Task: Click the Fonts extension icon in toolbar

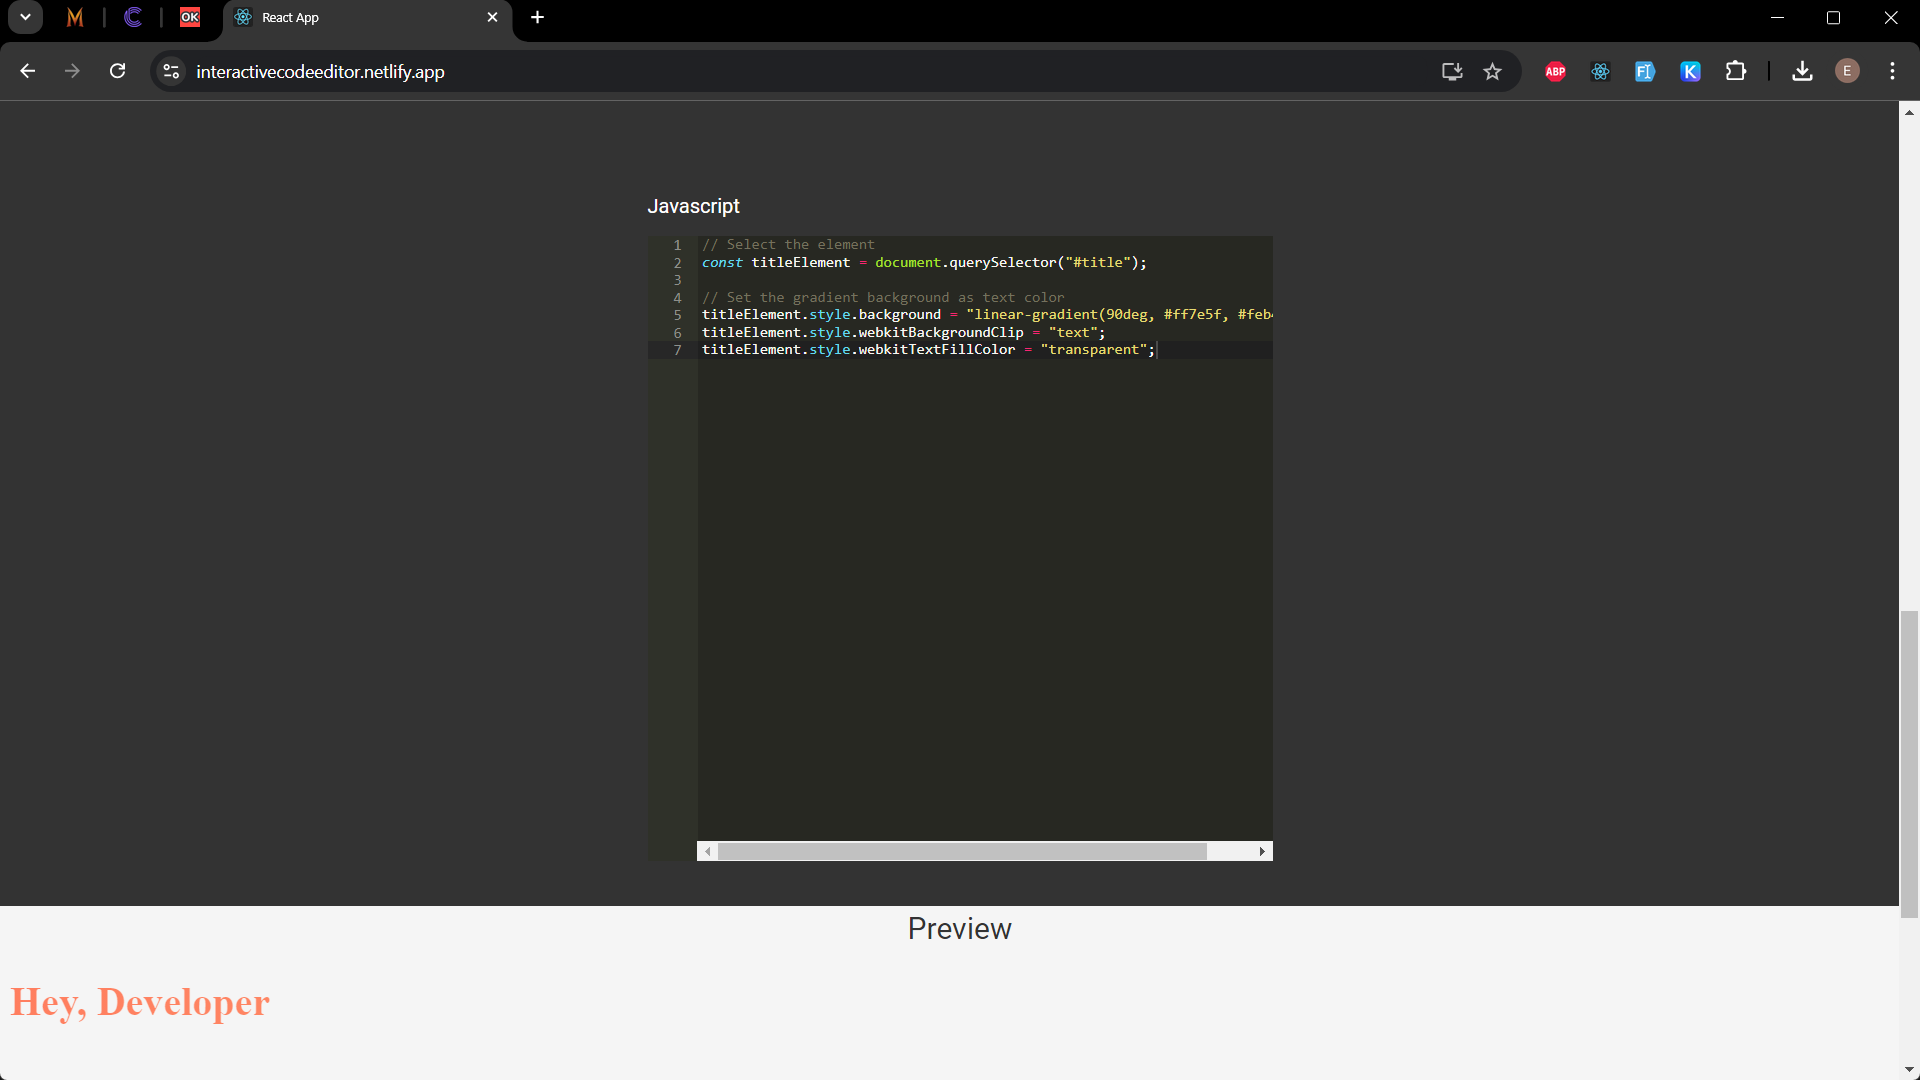Action: click(x=1644, y=71)
